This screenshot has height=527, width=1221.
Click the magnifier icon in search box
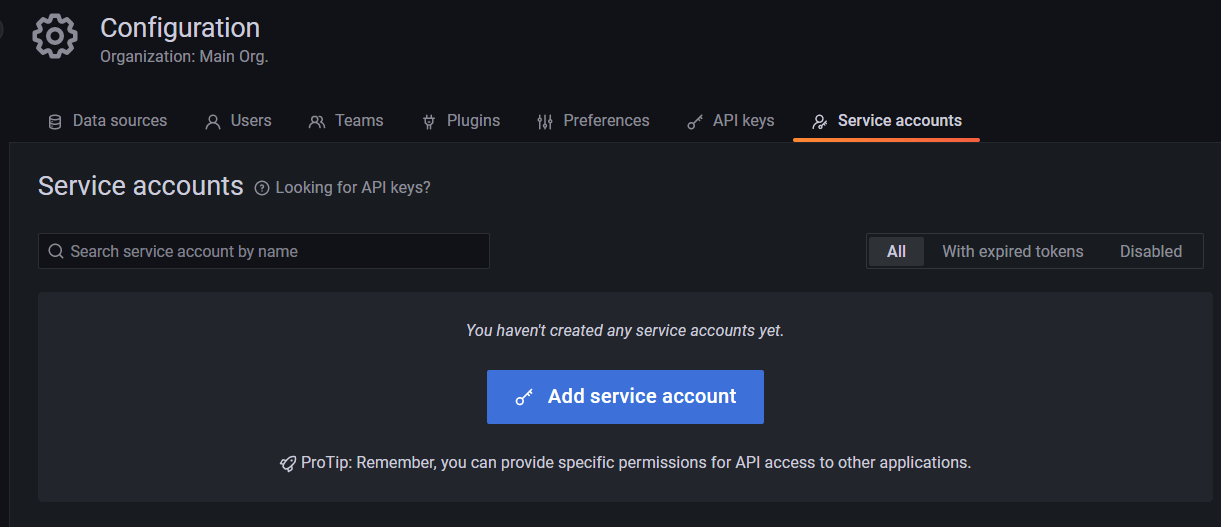pyautogui.click(x=56, y=251)
